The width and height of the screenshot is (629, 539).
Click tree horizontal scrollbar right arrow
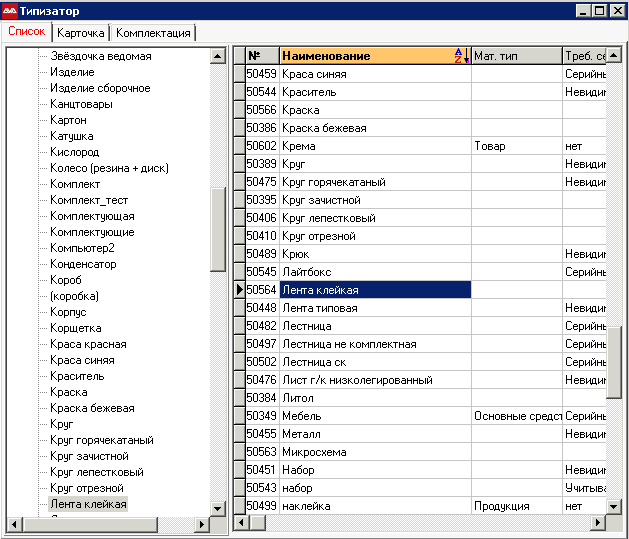point(202,524)
